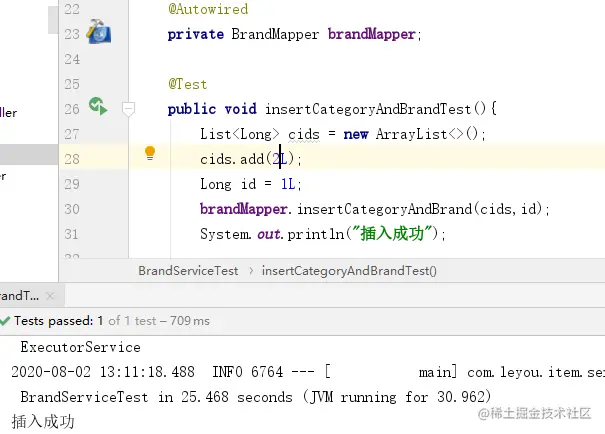Click the insertCategoryAndBrandTest() breadcrumb
Viewport: 605px width, 434px height.
(349, 271)
